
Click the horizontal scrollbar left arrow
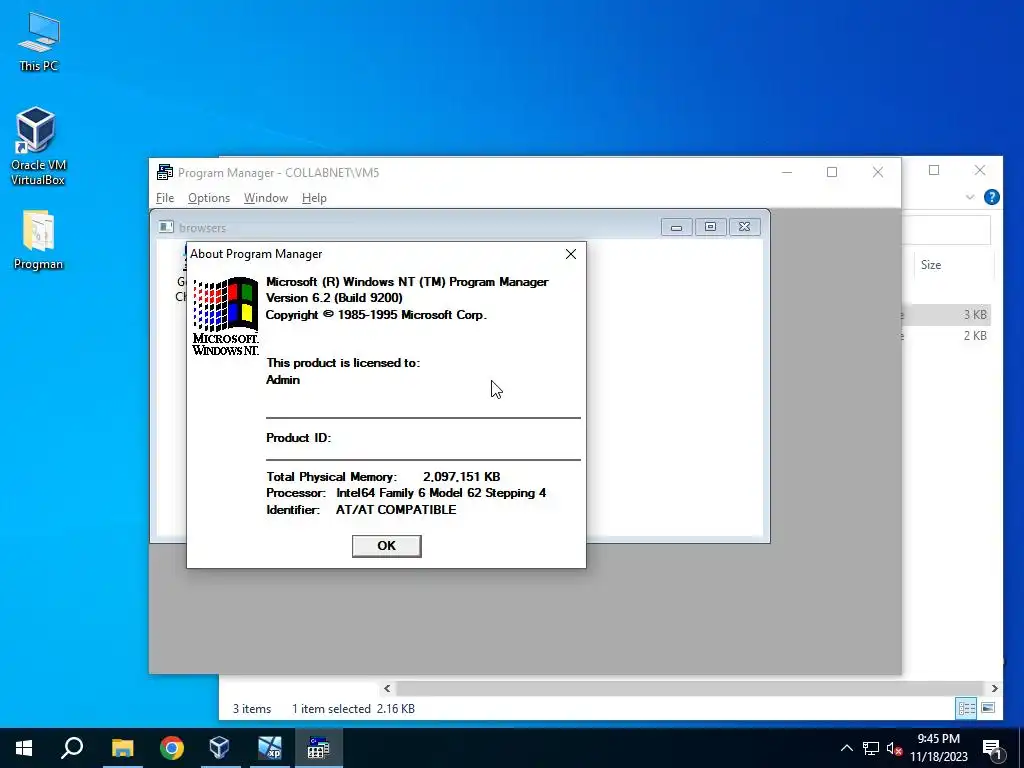pos(387,688)
